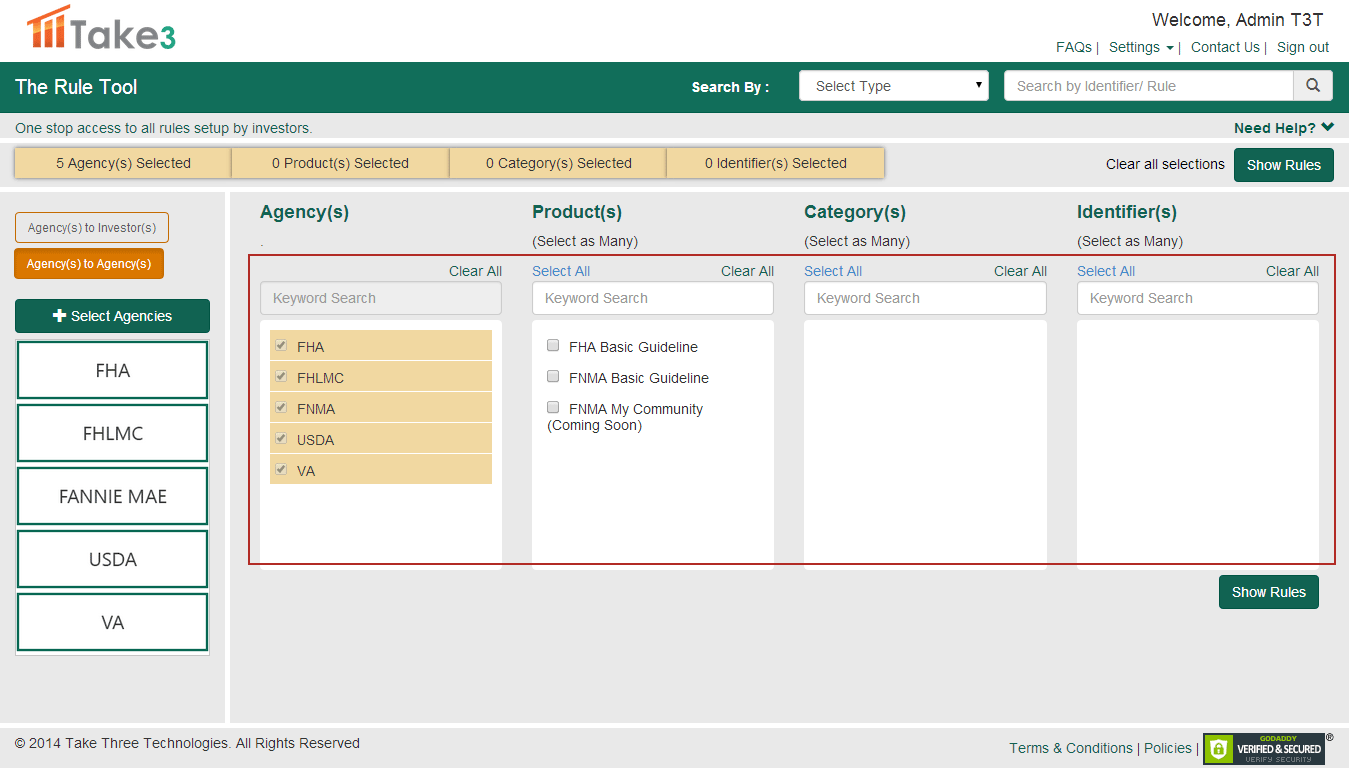Click Clear all selections
Screen dimensions: 1349x768
tap(1165, 164)
